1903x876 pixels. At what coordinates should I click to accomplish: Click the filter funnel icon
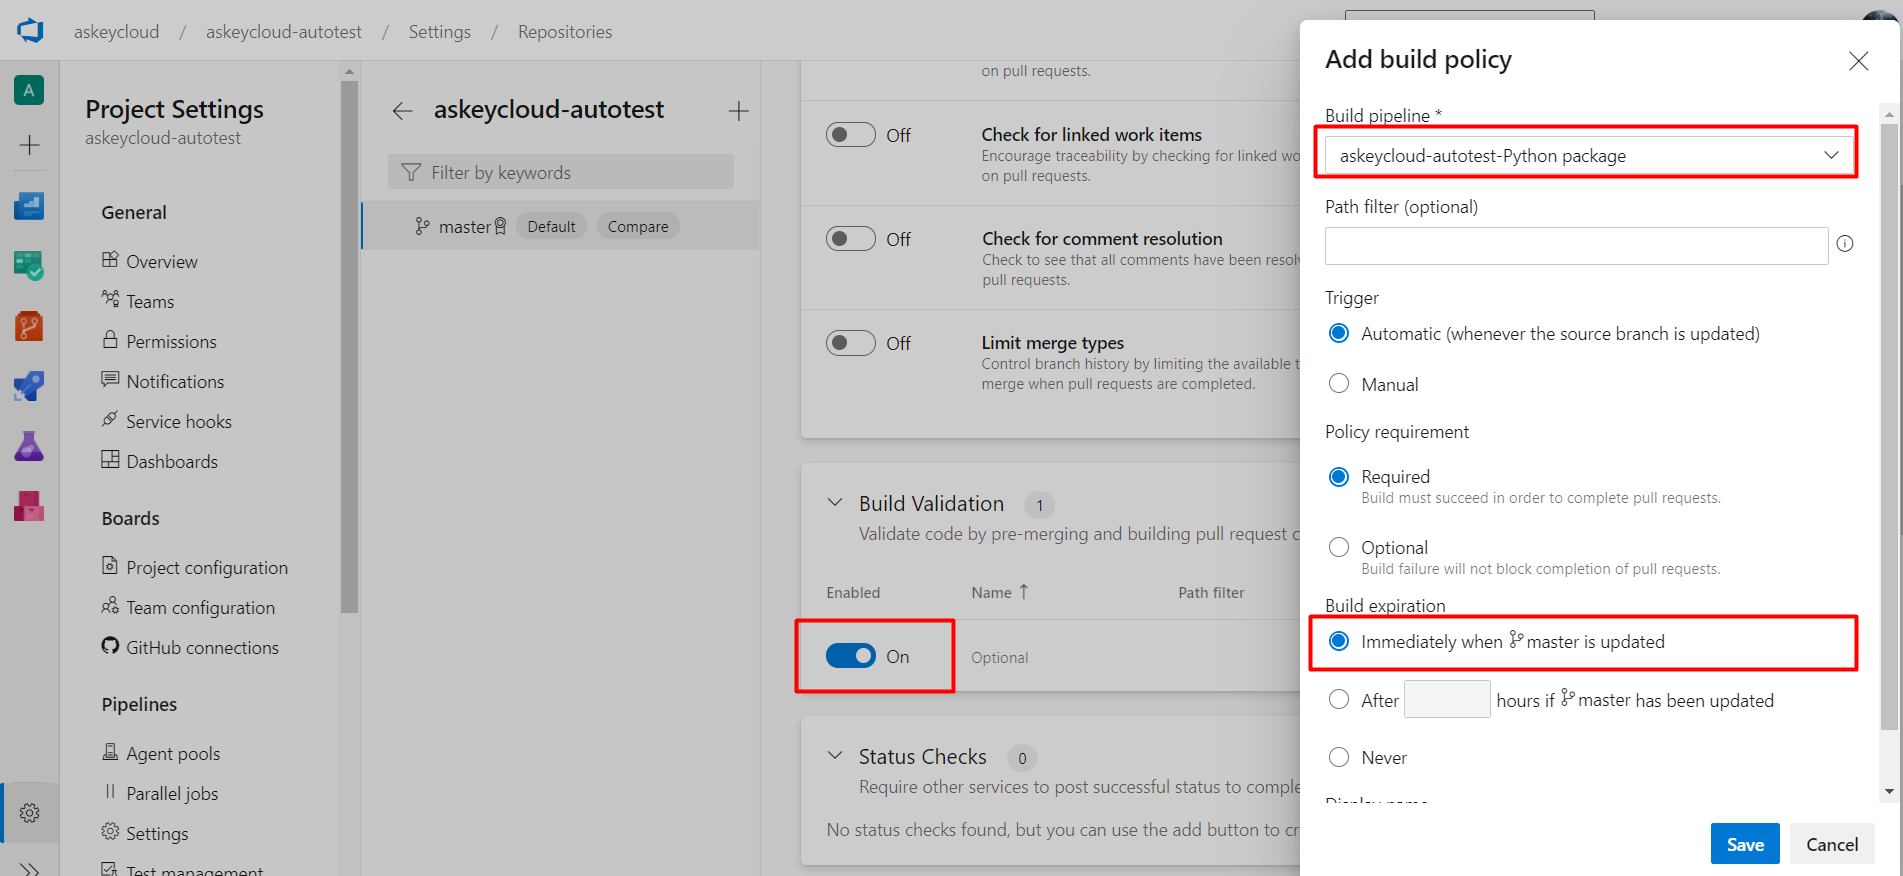pos(411,172)
